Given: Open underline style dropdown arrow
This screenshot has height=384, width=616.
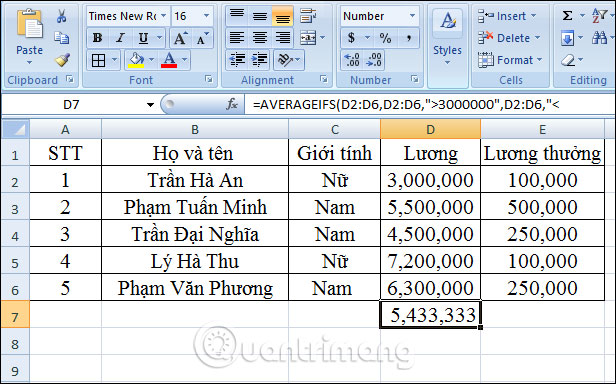Looking at the screenshot, I should click(x=160, y=38).
